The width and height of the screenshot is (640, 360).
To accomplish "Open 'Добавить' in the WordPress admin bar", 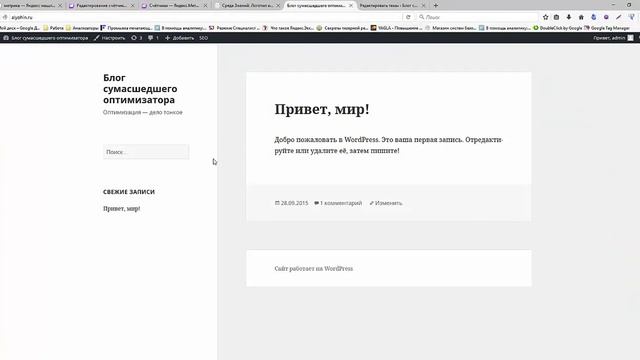I will (x=179, y=38).
